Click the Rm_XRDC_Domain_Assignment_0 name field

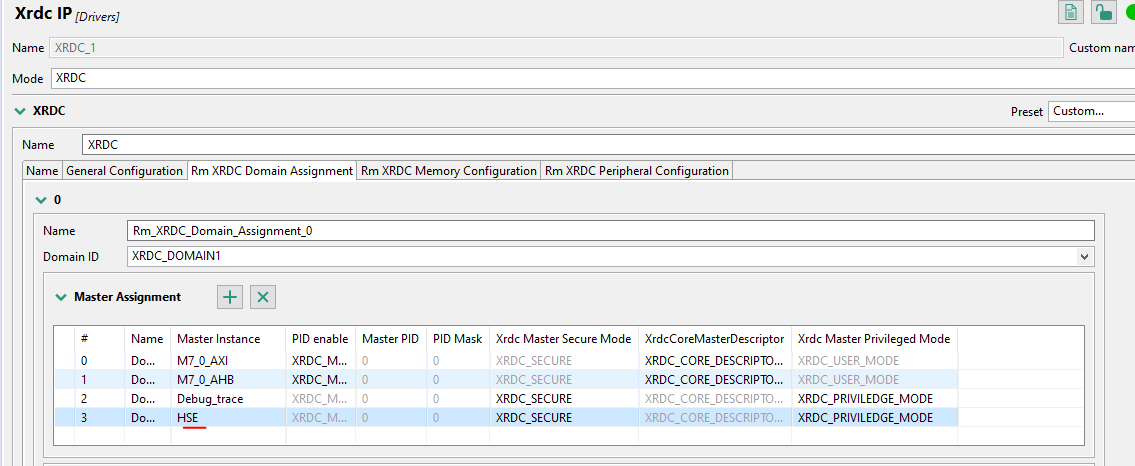pyautogui.click(x=610, y=231)
